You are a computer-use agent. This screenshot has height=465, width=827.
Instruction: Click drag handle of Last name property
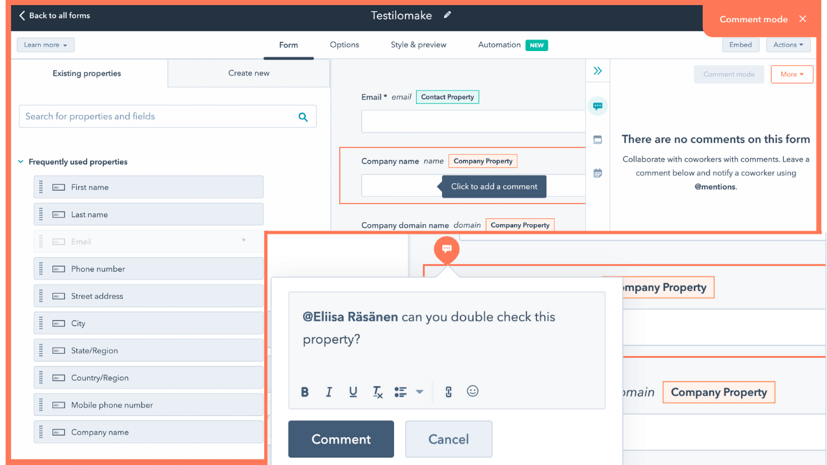click(x=41, y=215)
